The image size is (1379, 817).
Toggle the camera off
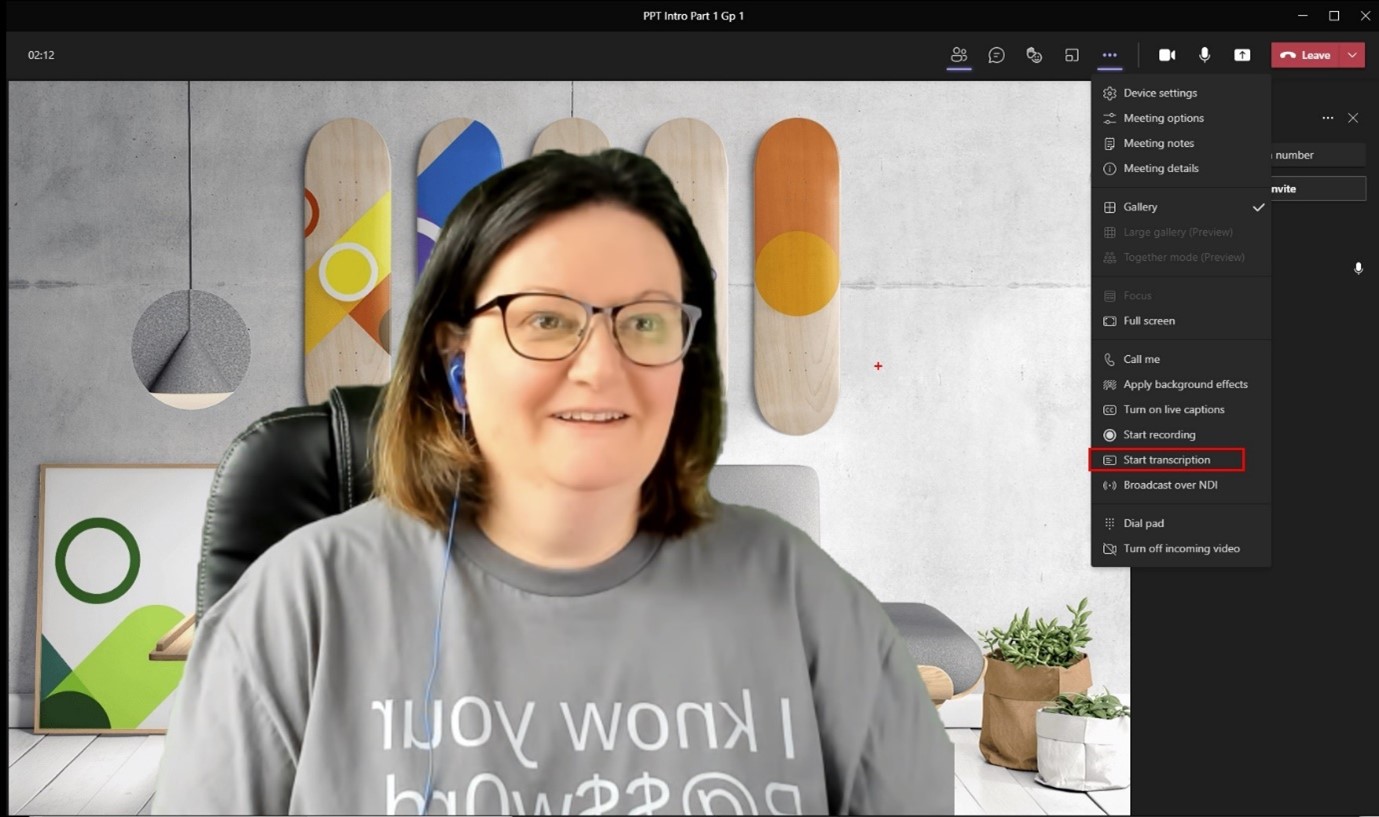tap(1167, 55)
